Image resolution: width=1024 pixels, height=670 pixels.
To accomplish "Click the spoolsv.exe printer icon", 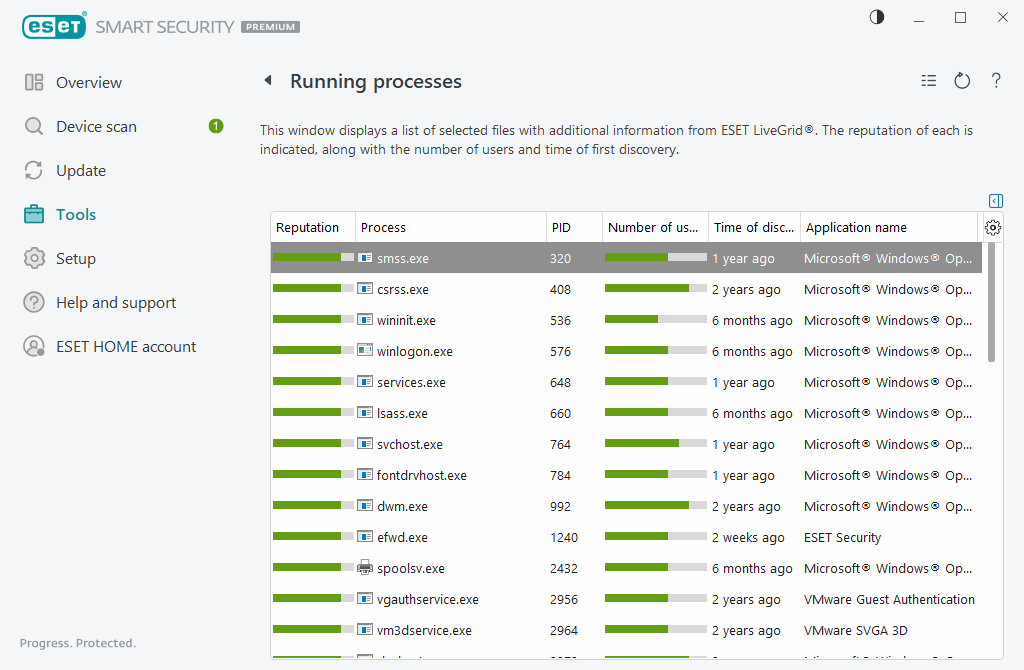I will coord(365,567).
